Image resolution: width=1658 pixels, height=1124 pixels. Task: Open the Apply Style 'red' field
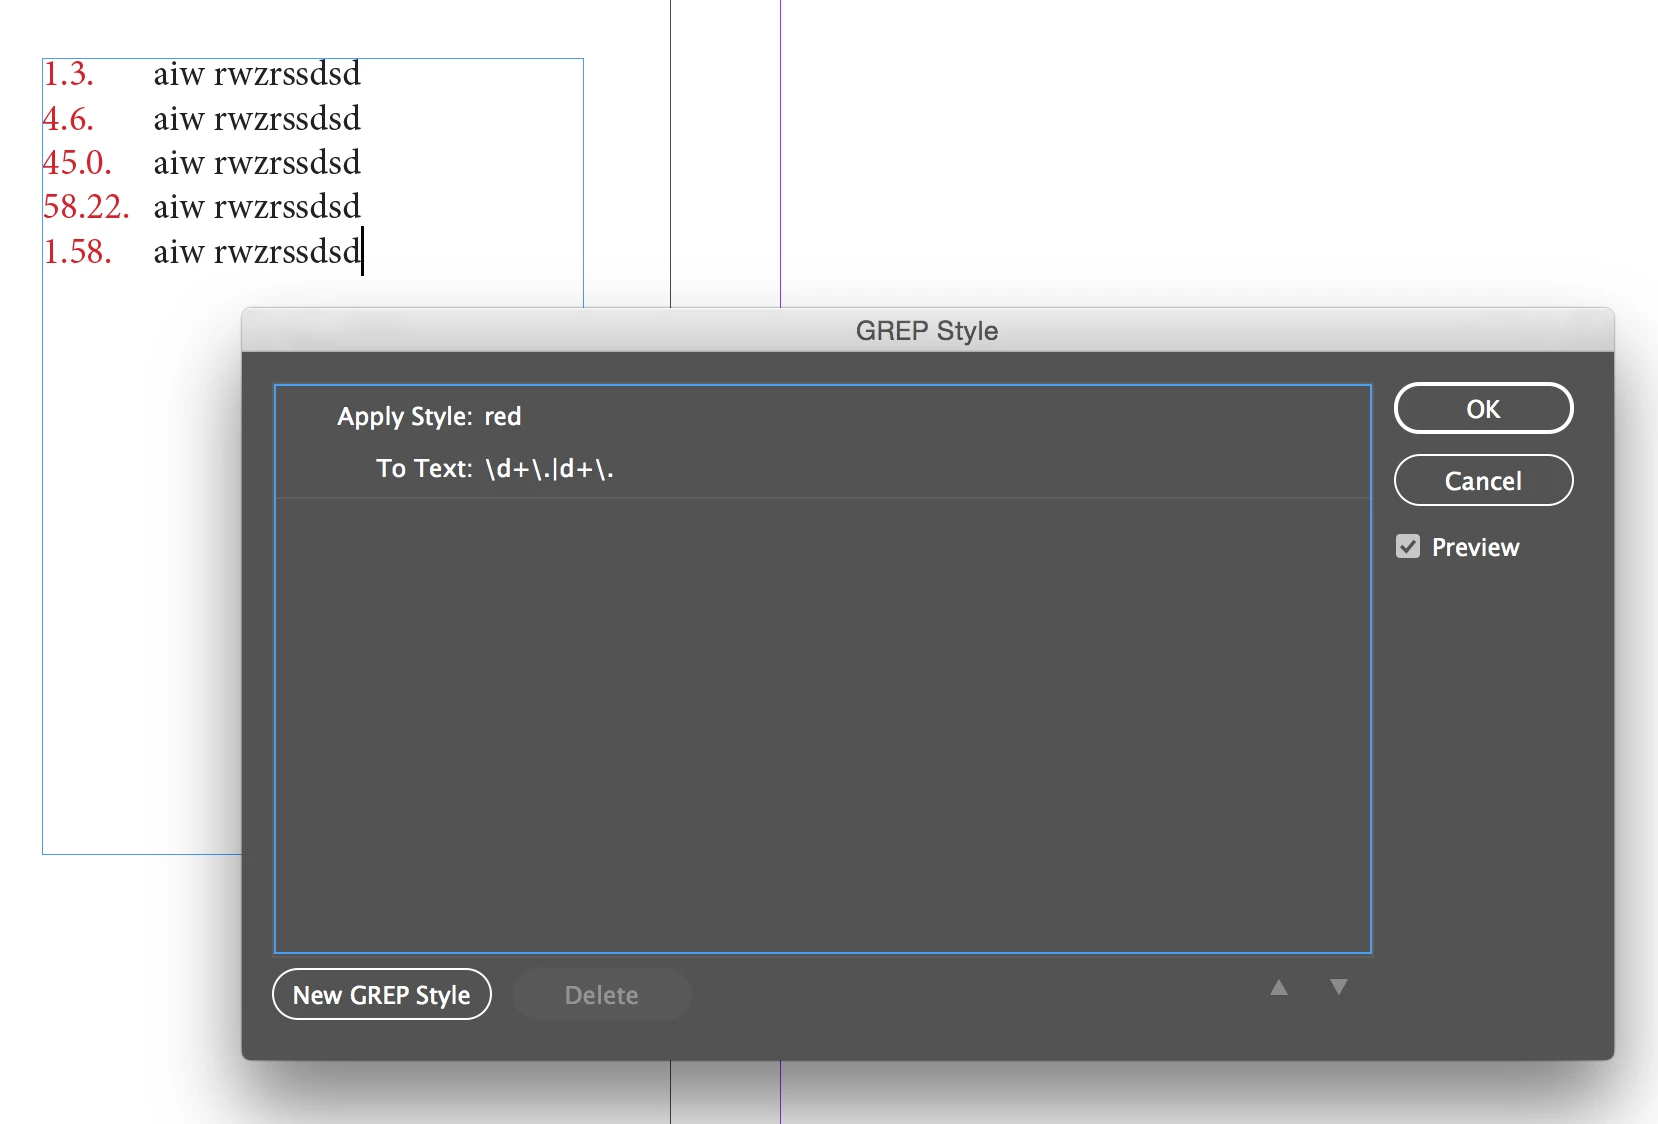tap(503, 416)
